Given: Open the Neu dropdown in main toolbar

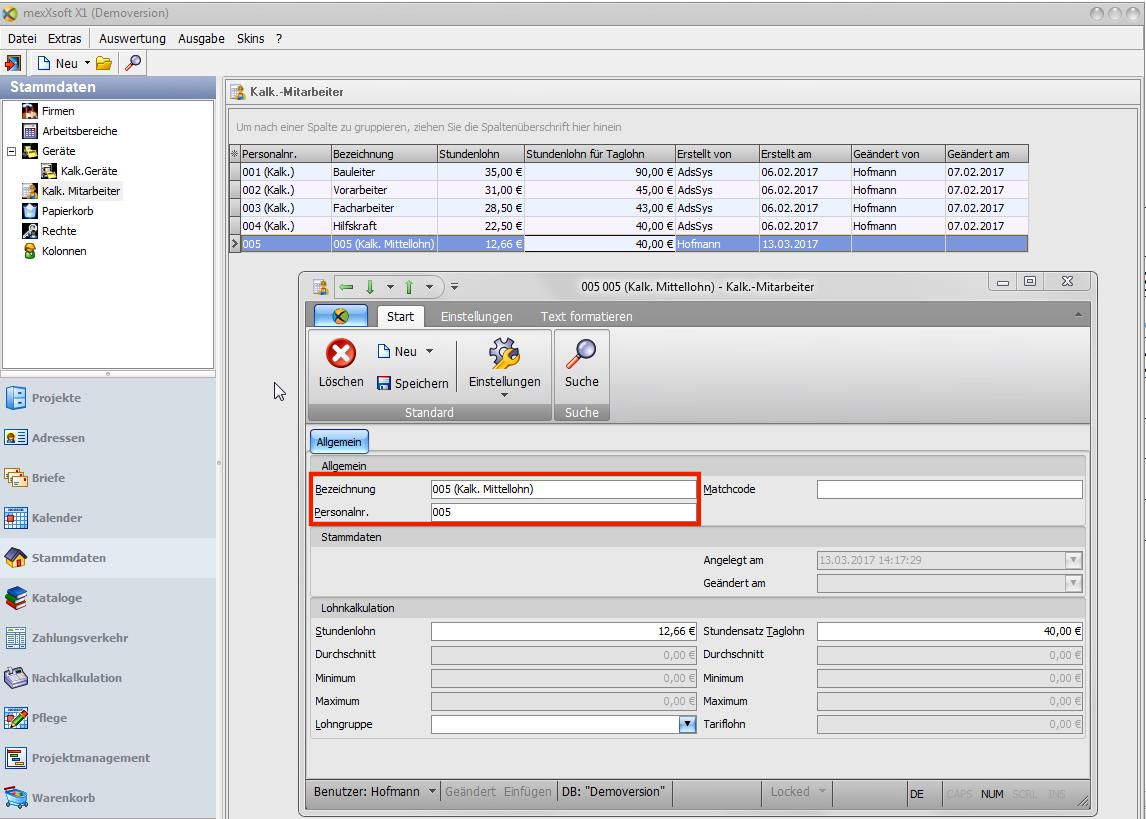Looking at the screenshot, I should tap(87, 64).
